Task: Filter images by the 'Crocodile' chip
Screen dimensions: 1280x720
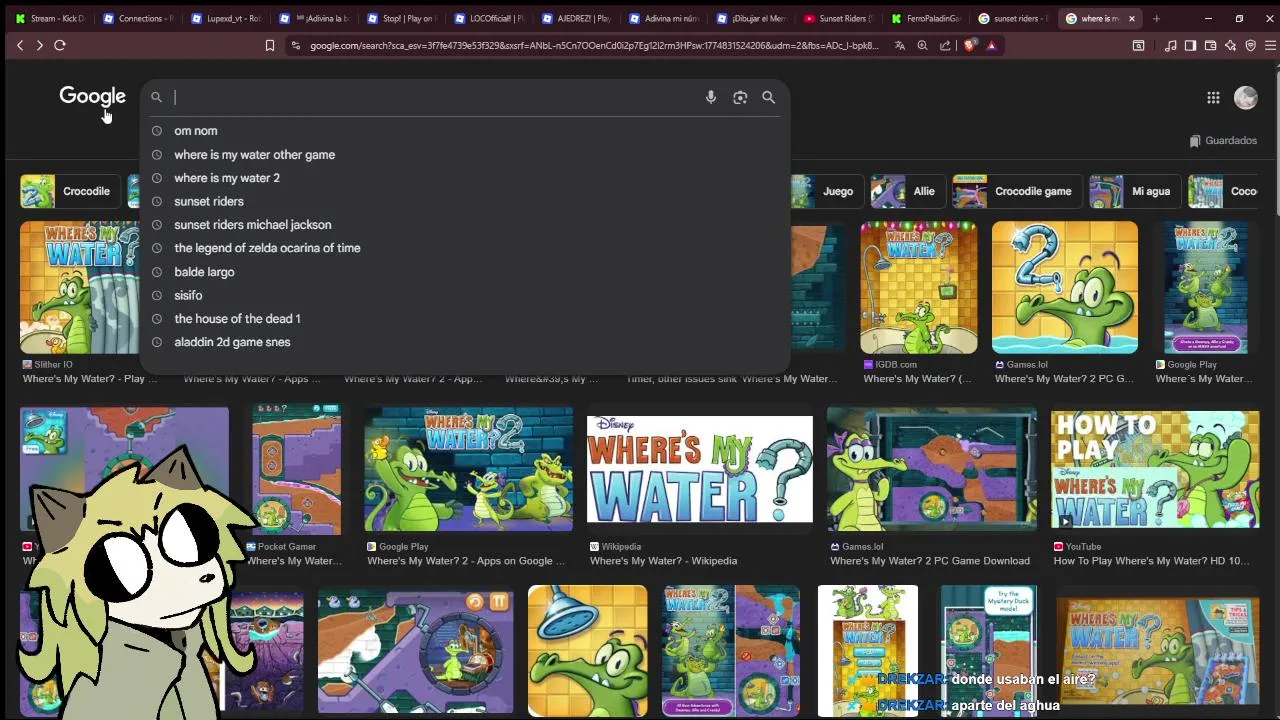Action: click(x=68, y=191)
